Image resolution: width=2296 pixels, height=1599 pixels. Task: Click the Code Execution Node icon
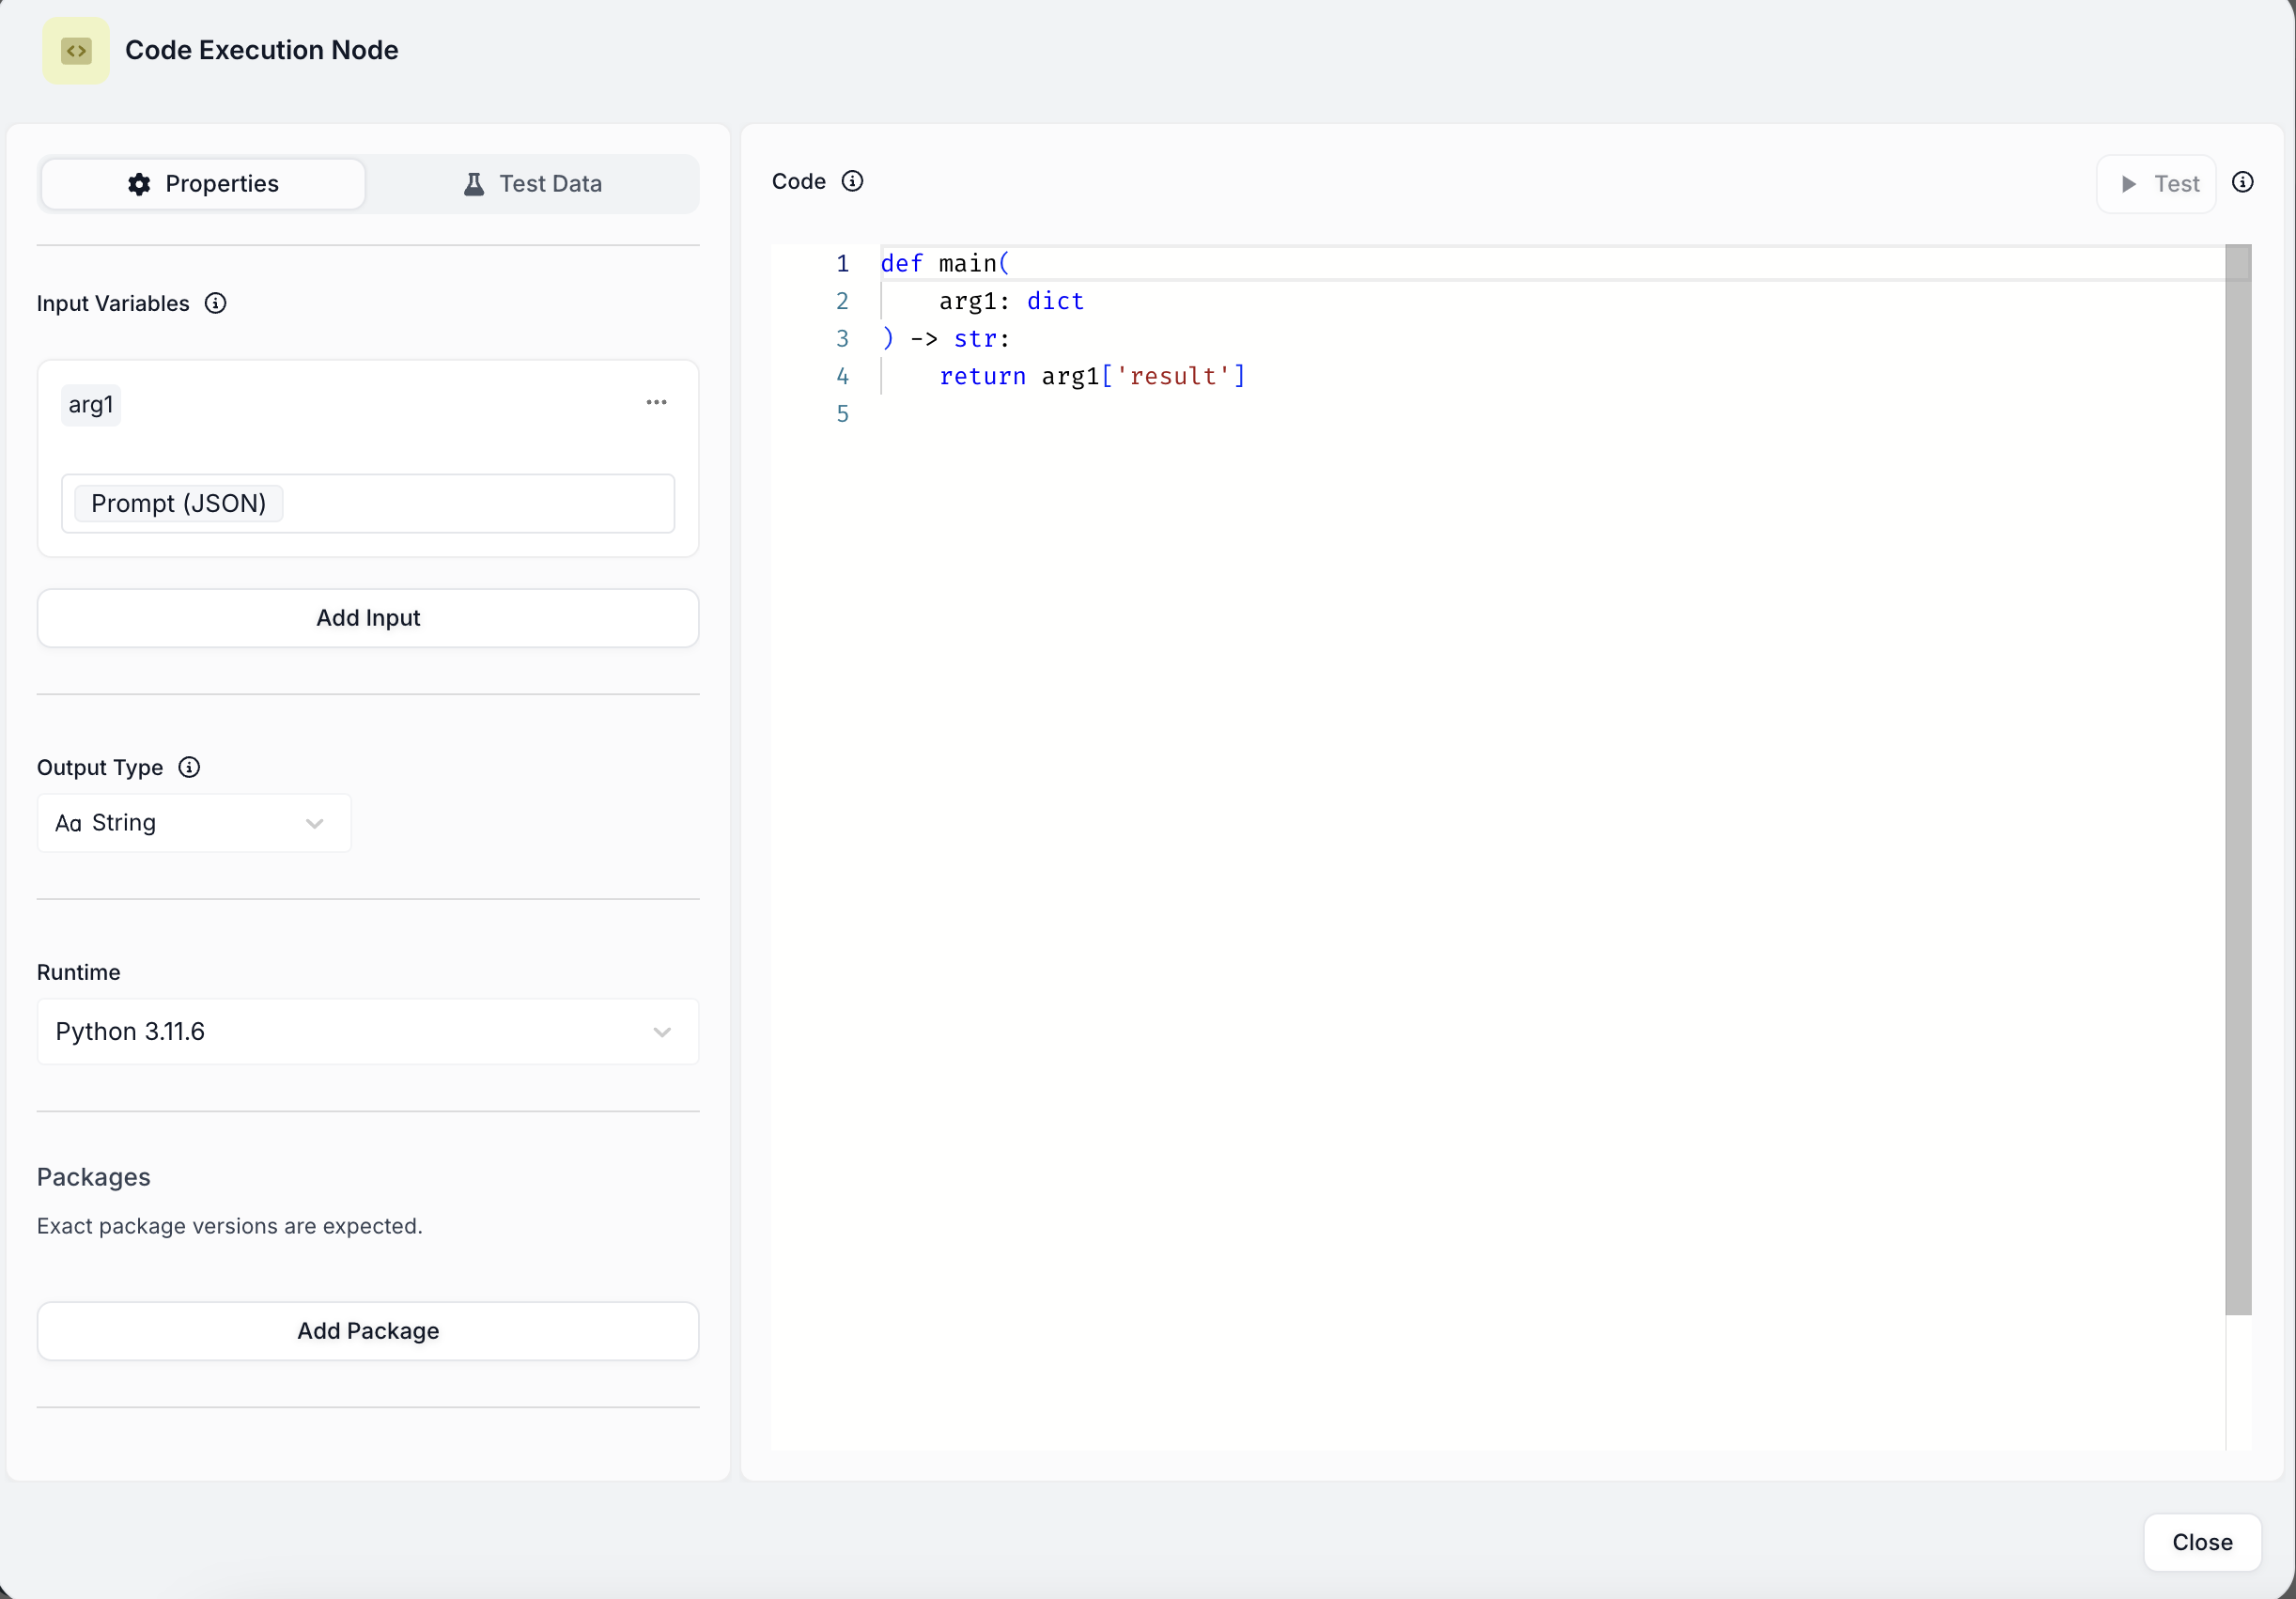coord(76,51)
